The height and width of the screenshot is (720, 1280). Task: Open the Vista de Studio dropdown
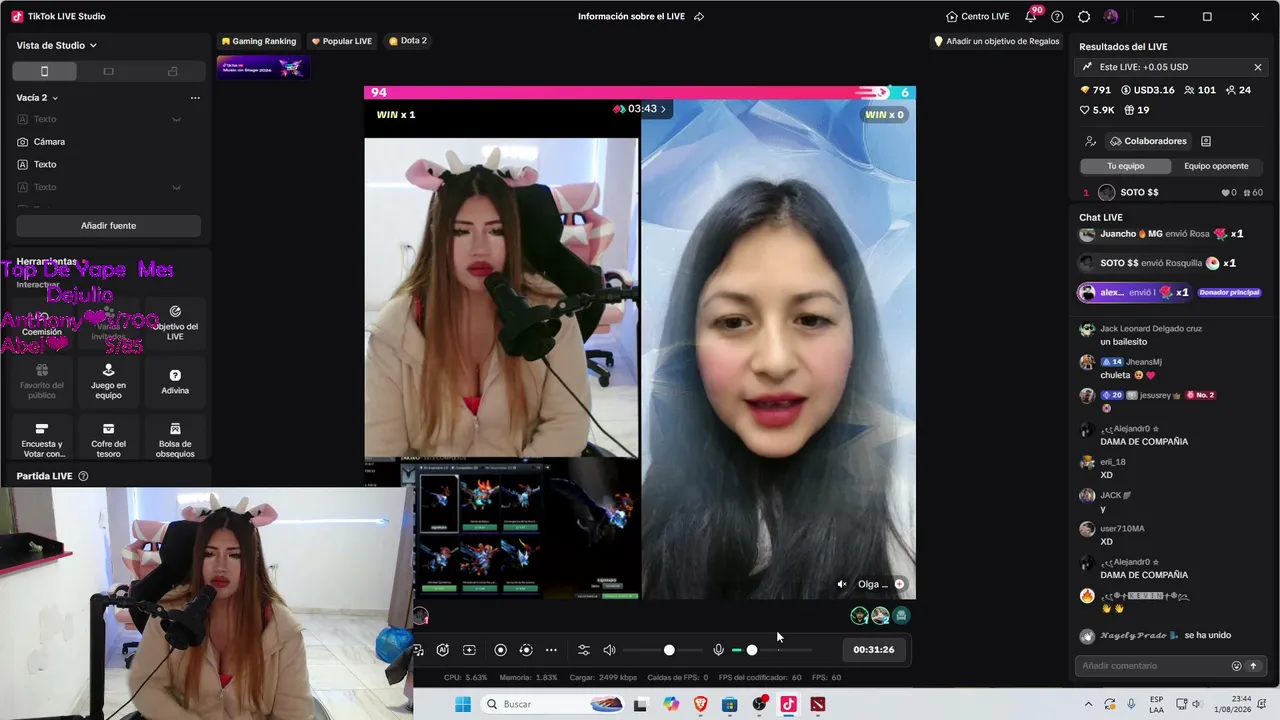click(x=57, y=45)
